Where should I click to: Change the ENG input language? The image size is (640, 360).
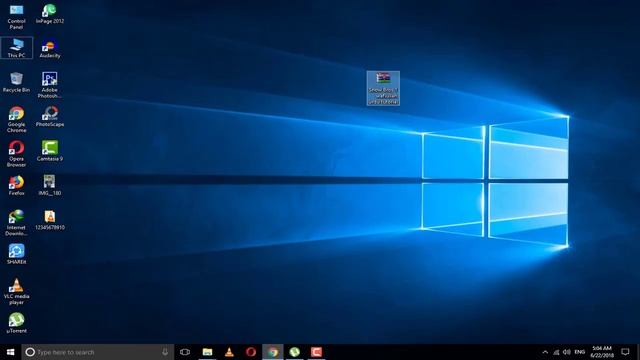coord(580,352)
